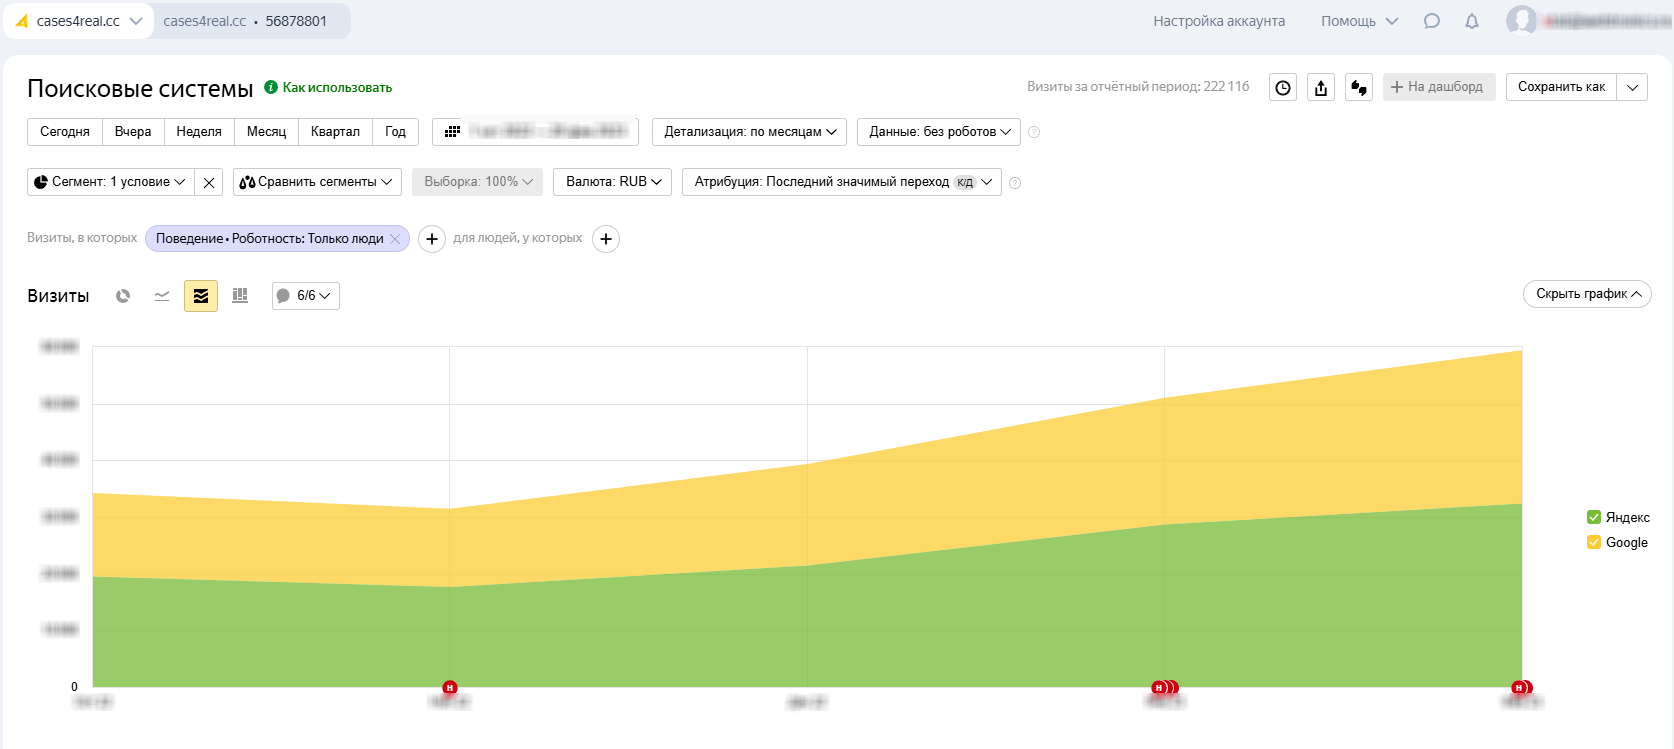Select the Неделя period tab
The image size is (1674, 749).
(199, 132)
